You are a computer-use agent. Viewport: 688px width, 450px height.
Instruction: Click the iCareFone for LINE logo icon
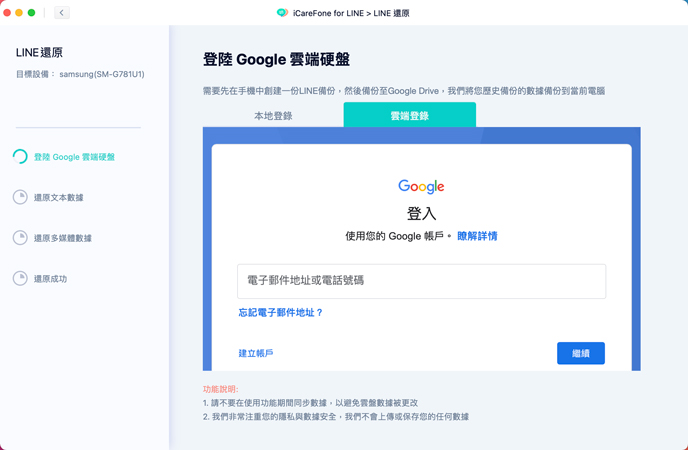click(282, 13)
